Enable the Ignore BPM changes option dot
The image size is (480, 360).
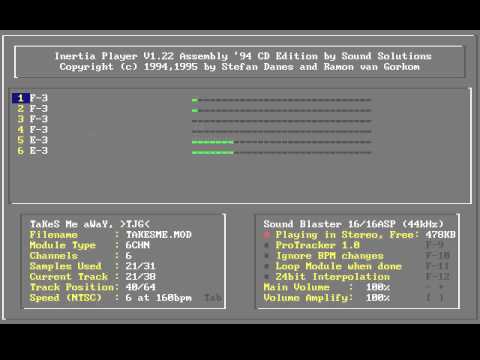click(x=267, y=256)
